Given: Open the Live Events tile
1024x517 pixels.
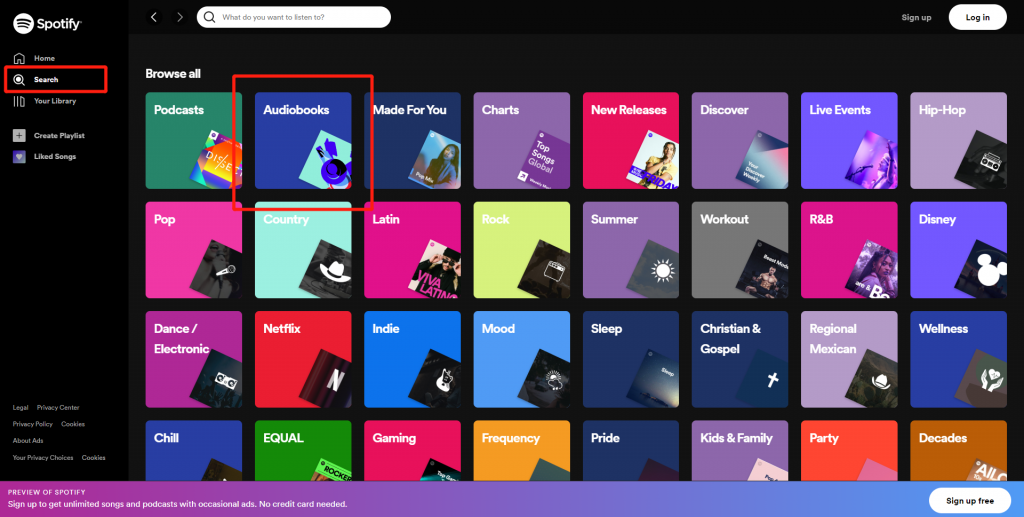Looking at the screenshot, I should pos(850,140).
